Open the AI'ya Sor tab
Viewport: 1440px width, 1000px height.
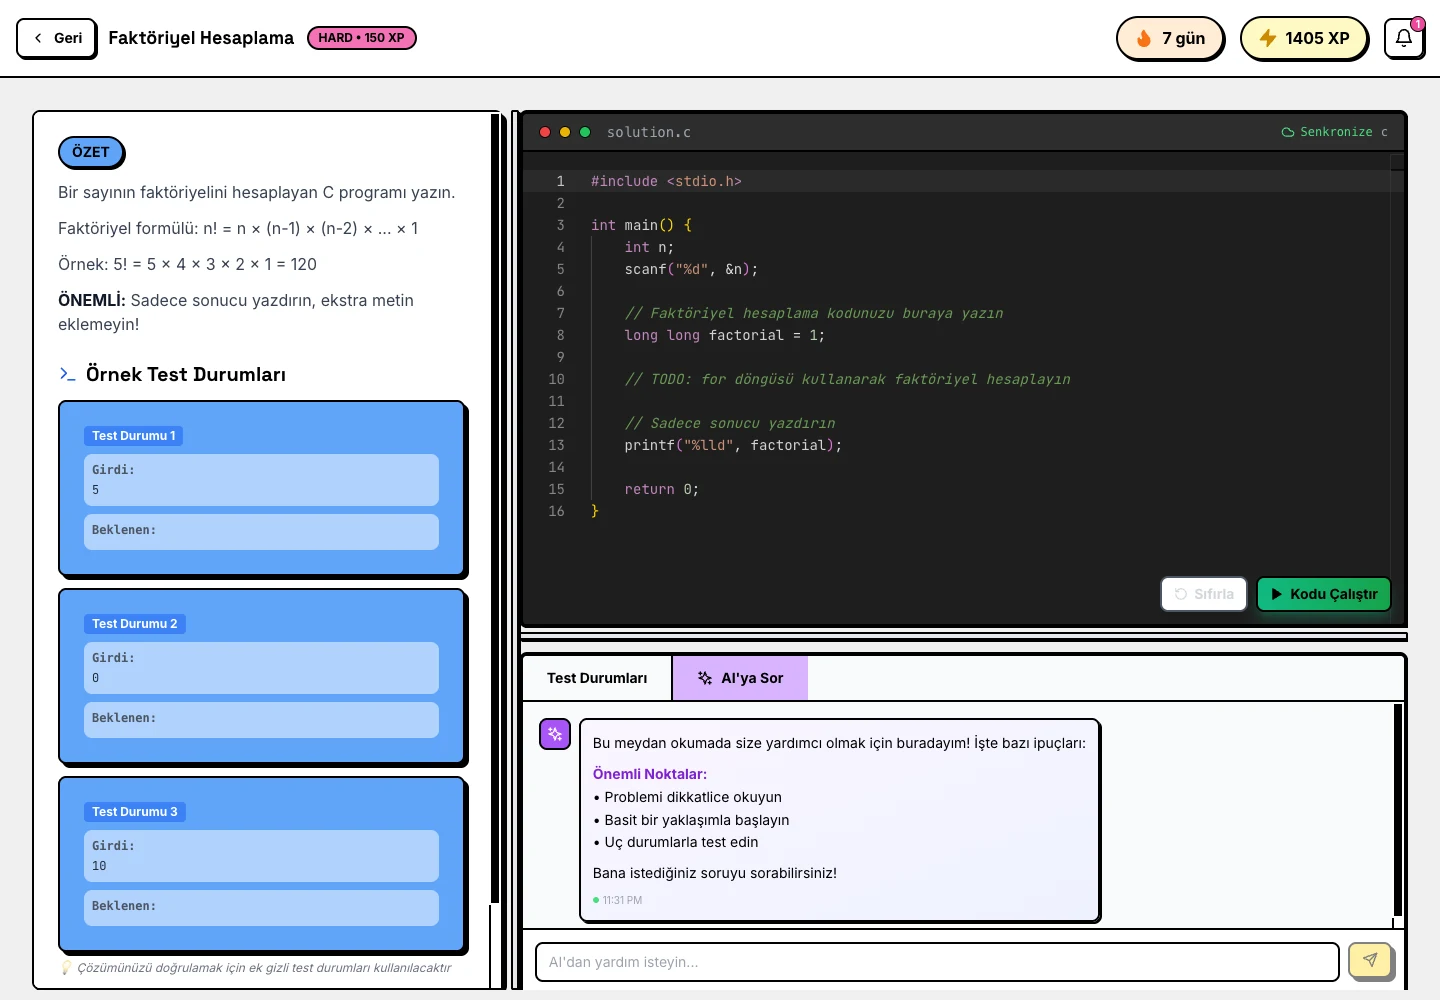pyautogui.click(x=740, y=678)
